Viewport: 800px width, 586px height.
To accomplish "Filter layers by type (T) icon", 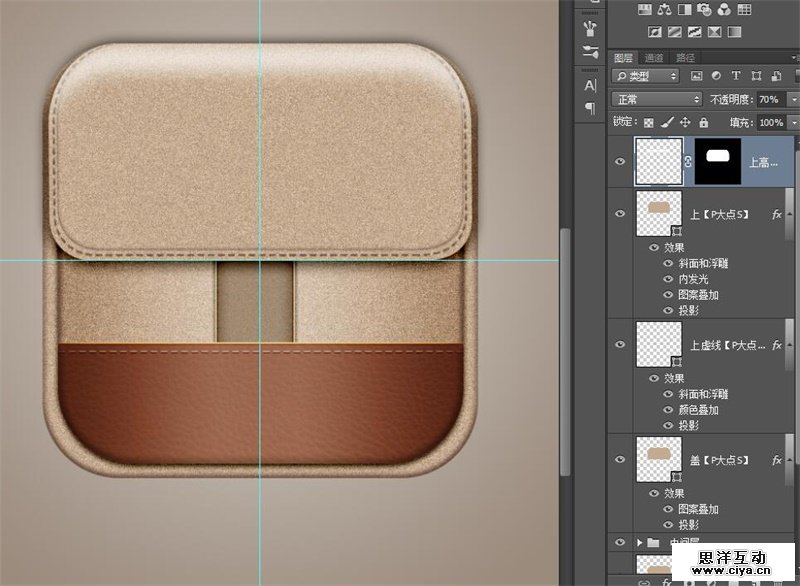I will pyautogui.click(x=736, y=76).
